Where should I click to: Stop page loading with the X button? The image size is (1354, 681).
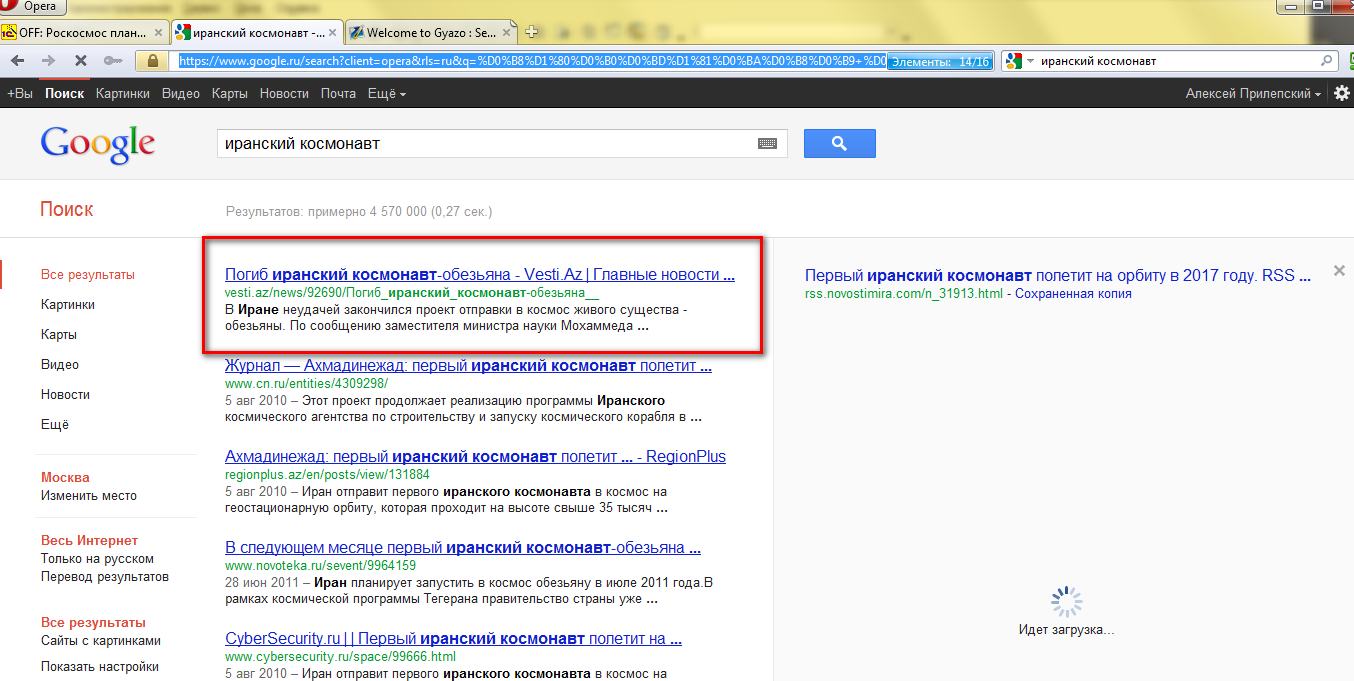pyautogui.click(x=81, y=61)
